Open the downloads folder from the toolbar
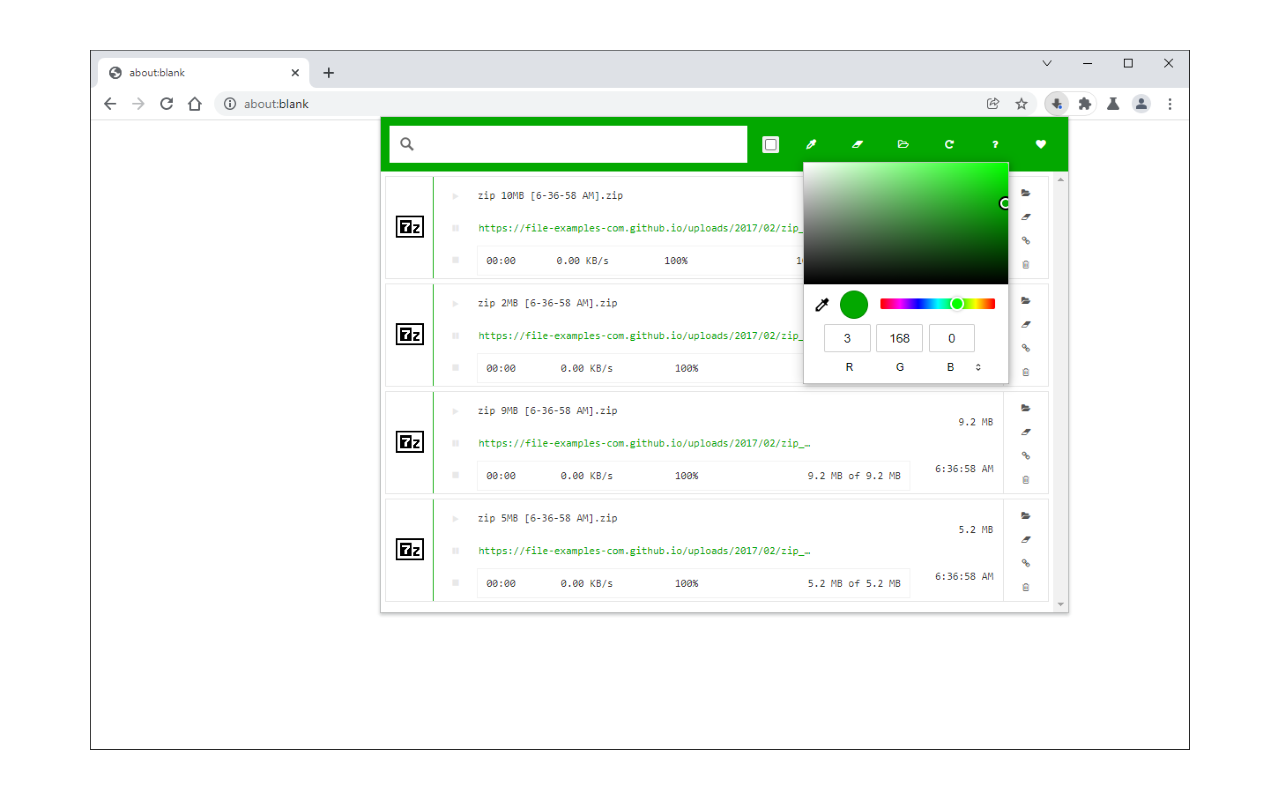 (x=903, y=144)
